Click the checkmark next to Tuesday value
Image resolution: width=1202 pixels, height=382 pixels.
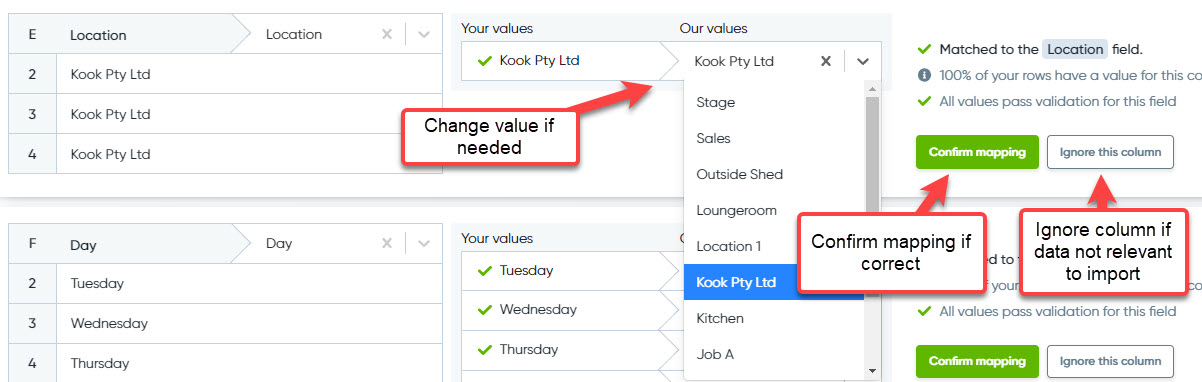click(485, 270)
